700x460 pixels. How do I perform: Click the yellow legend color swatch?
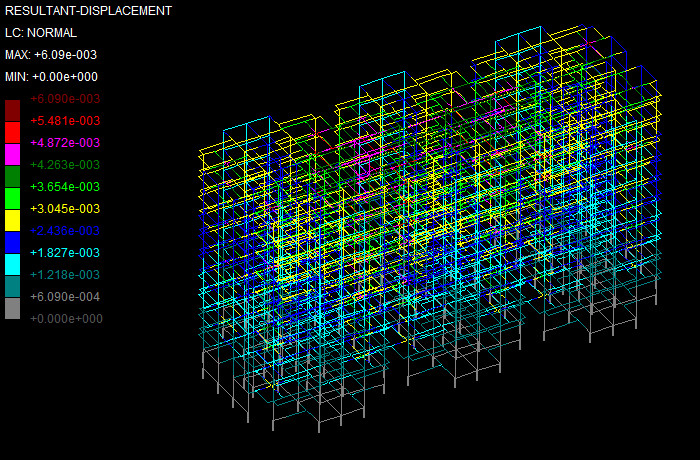[x=12, y=220]
